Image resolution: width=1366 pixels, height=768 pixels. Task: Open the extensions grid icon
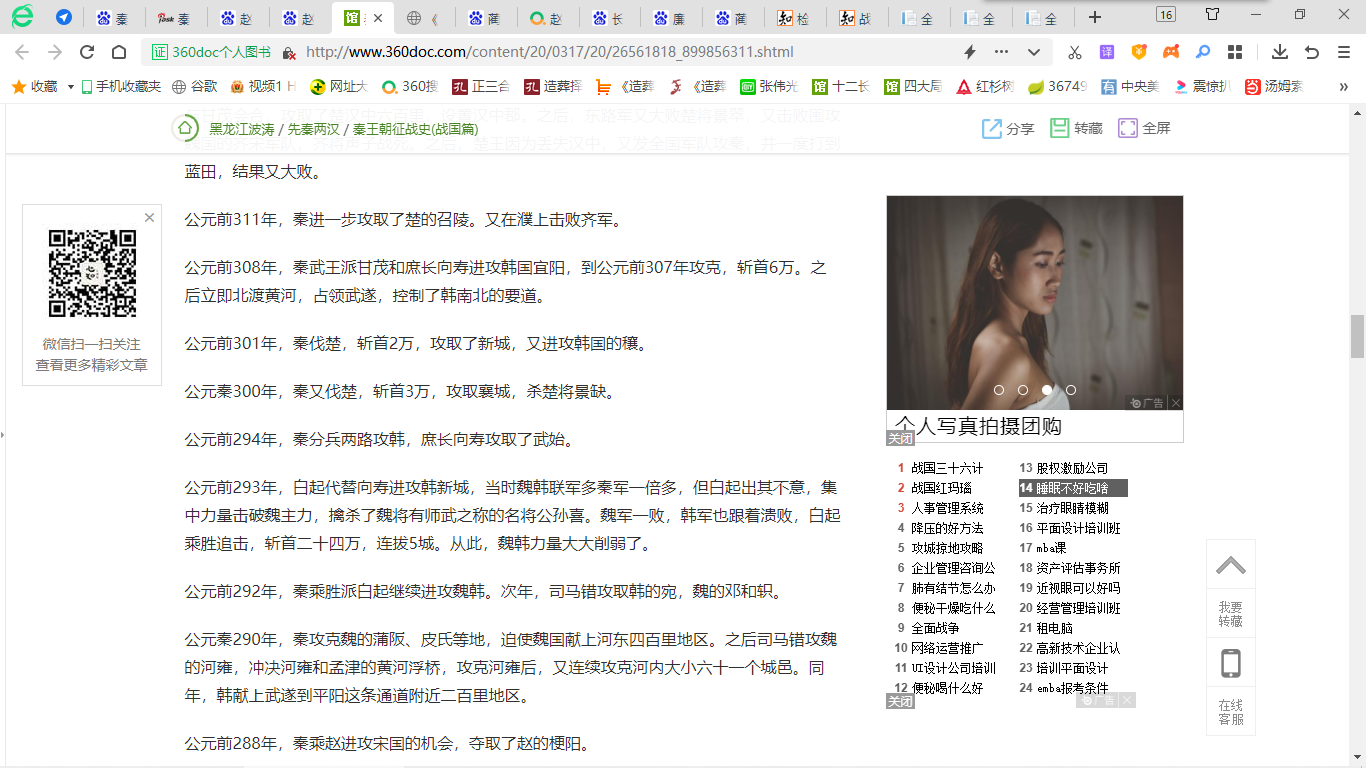1235,52
